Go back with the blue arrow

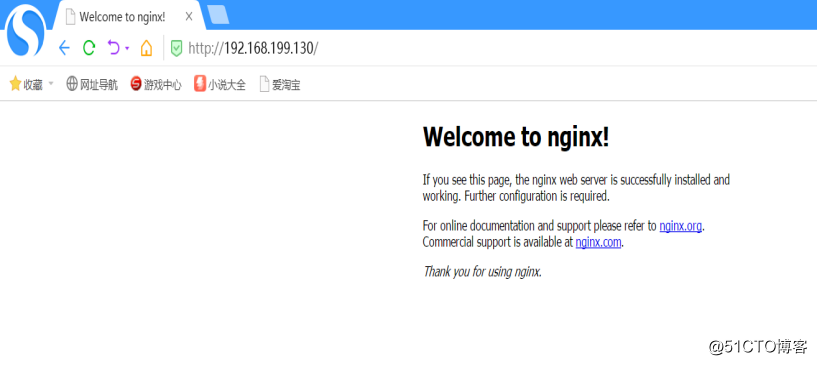coord(64,48)
